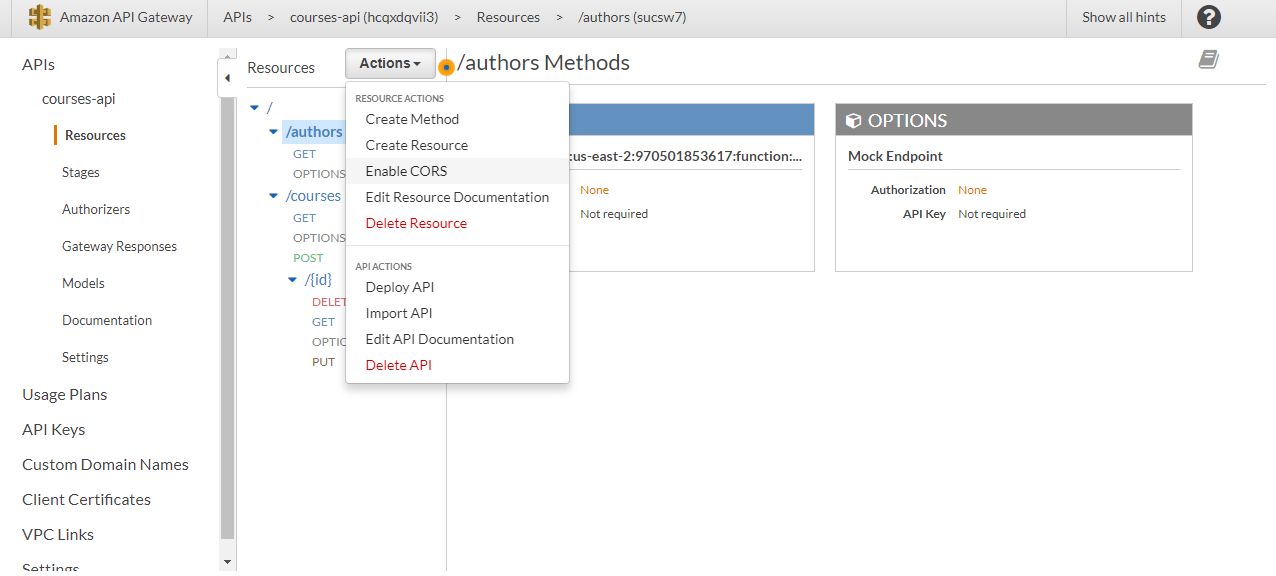Open the Resources breadcrumb link
Screen dimensions: 1276x576
coord(508,17)
